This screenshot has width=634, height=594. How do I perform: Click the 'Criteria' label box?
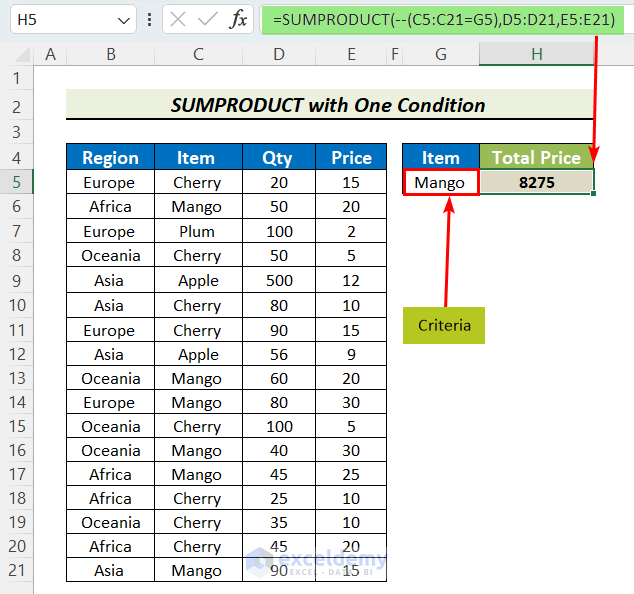[x=444, y=326]
